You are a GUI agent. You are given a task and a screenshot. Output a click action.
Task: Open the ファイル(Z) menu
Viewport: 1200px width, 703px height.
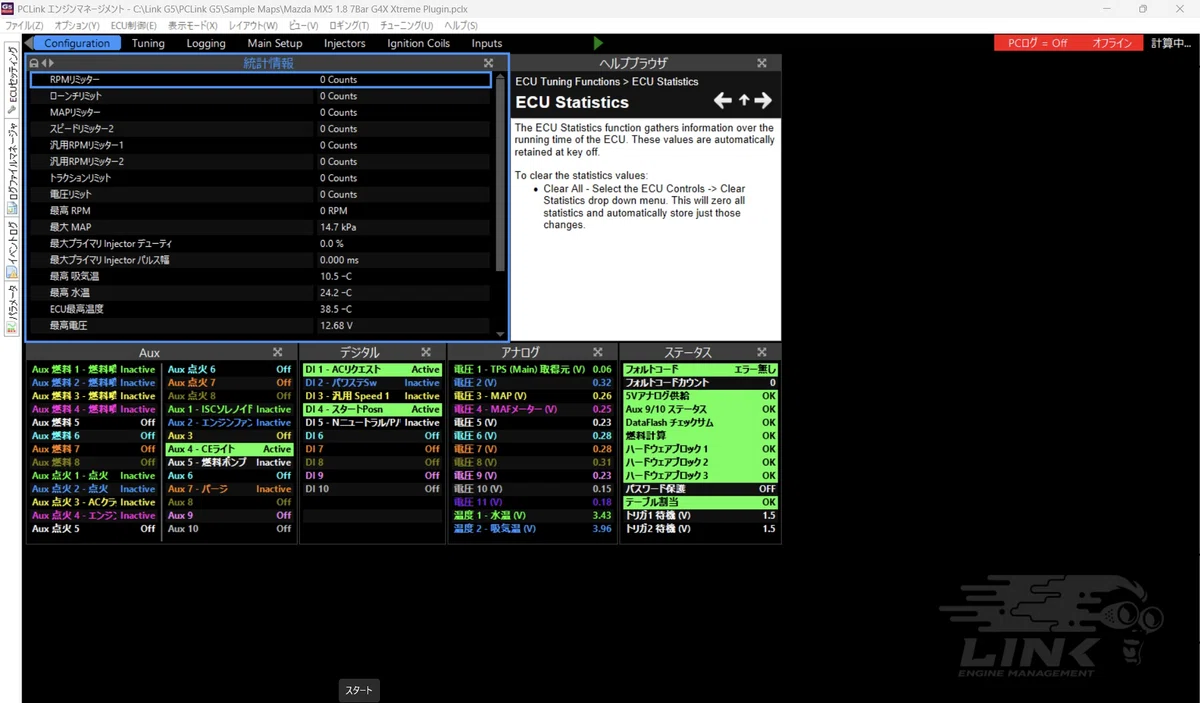(x=25, y=25)
